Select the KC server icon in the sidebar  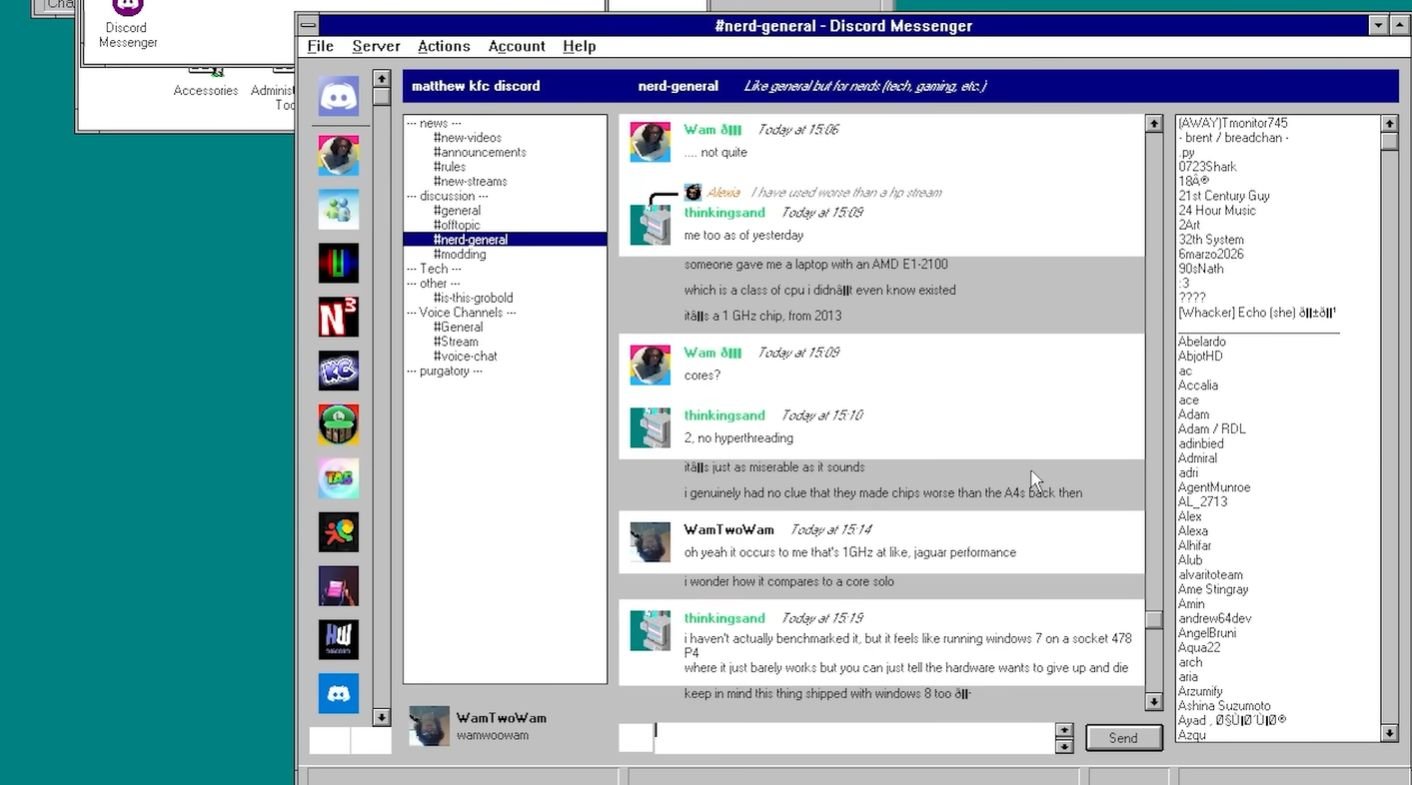(x=338, y=371)
